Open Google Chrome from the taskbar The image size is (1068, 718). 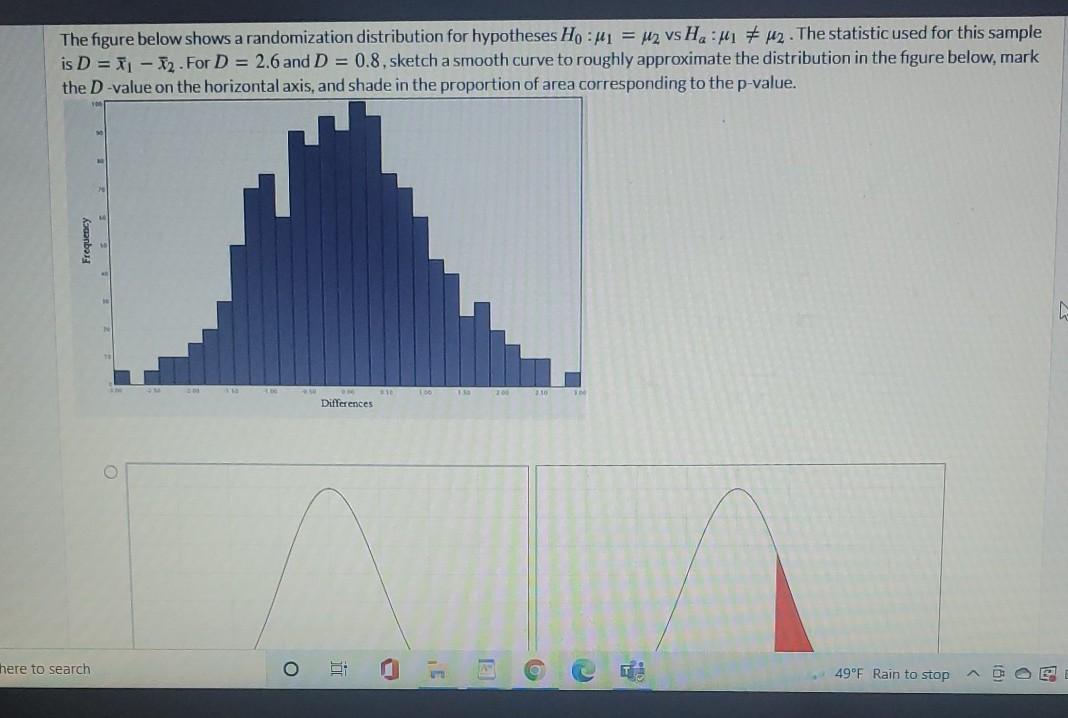(x=533, y=669)
